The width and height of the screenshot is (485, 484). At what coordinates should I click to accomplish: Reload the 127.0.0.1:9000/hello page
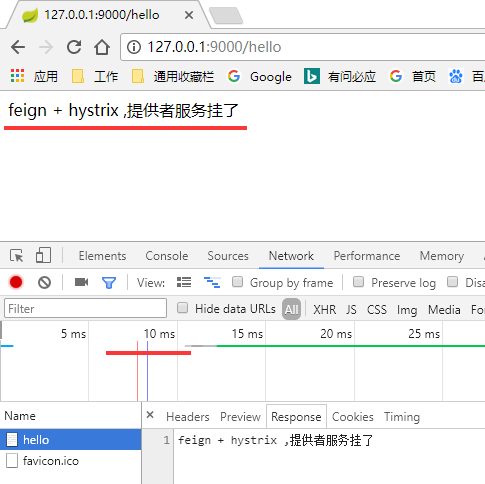(x=74, y=47)
